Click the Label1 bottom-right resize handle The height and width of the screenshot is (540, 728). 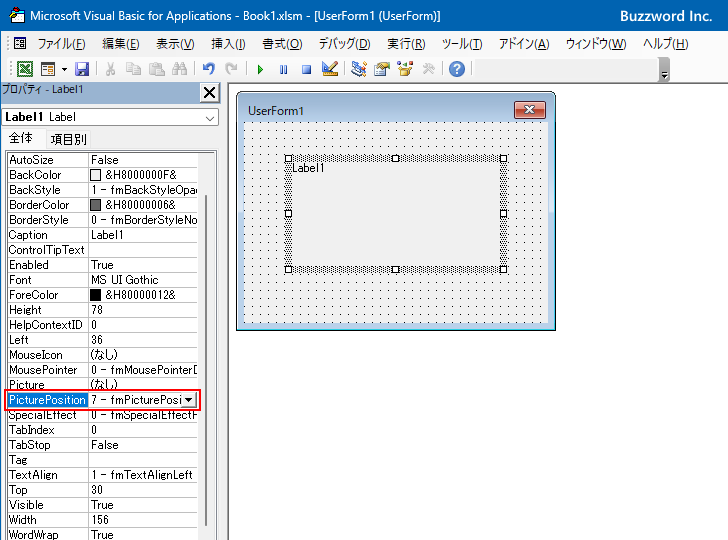(x=503, y=269)
